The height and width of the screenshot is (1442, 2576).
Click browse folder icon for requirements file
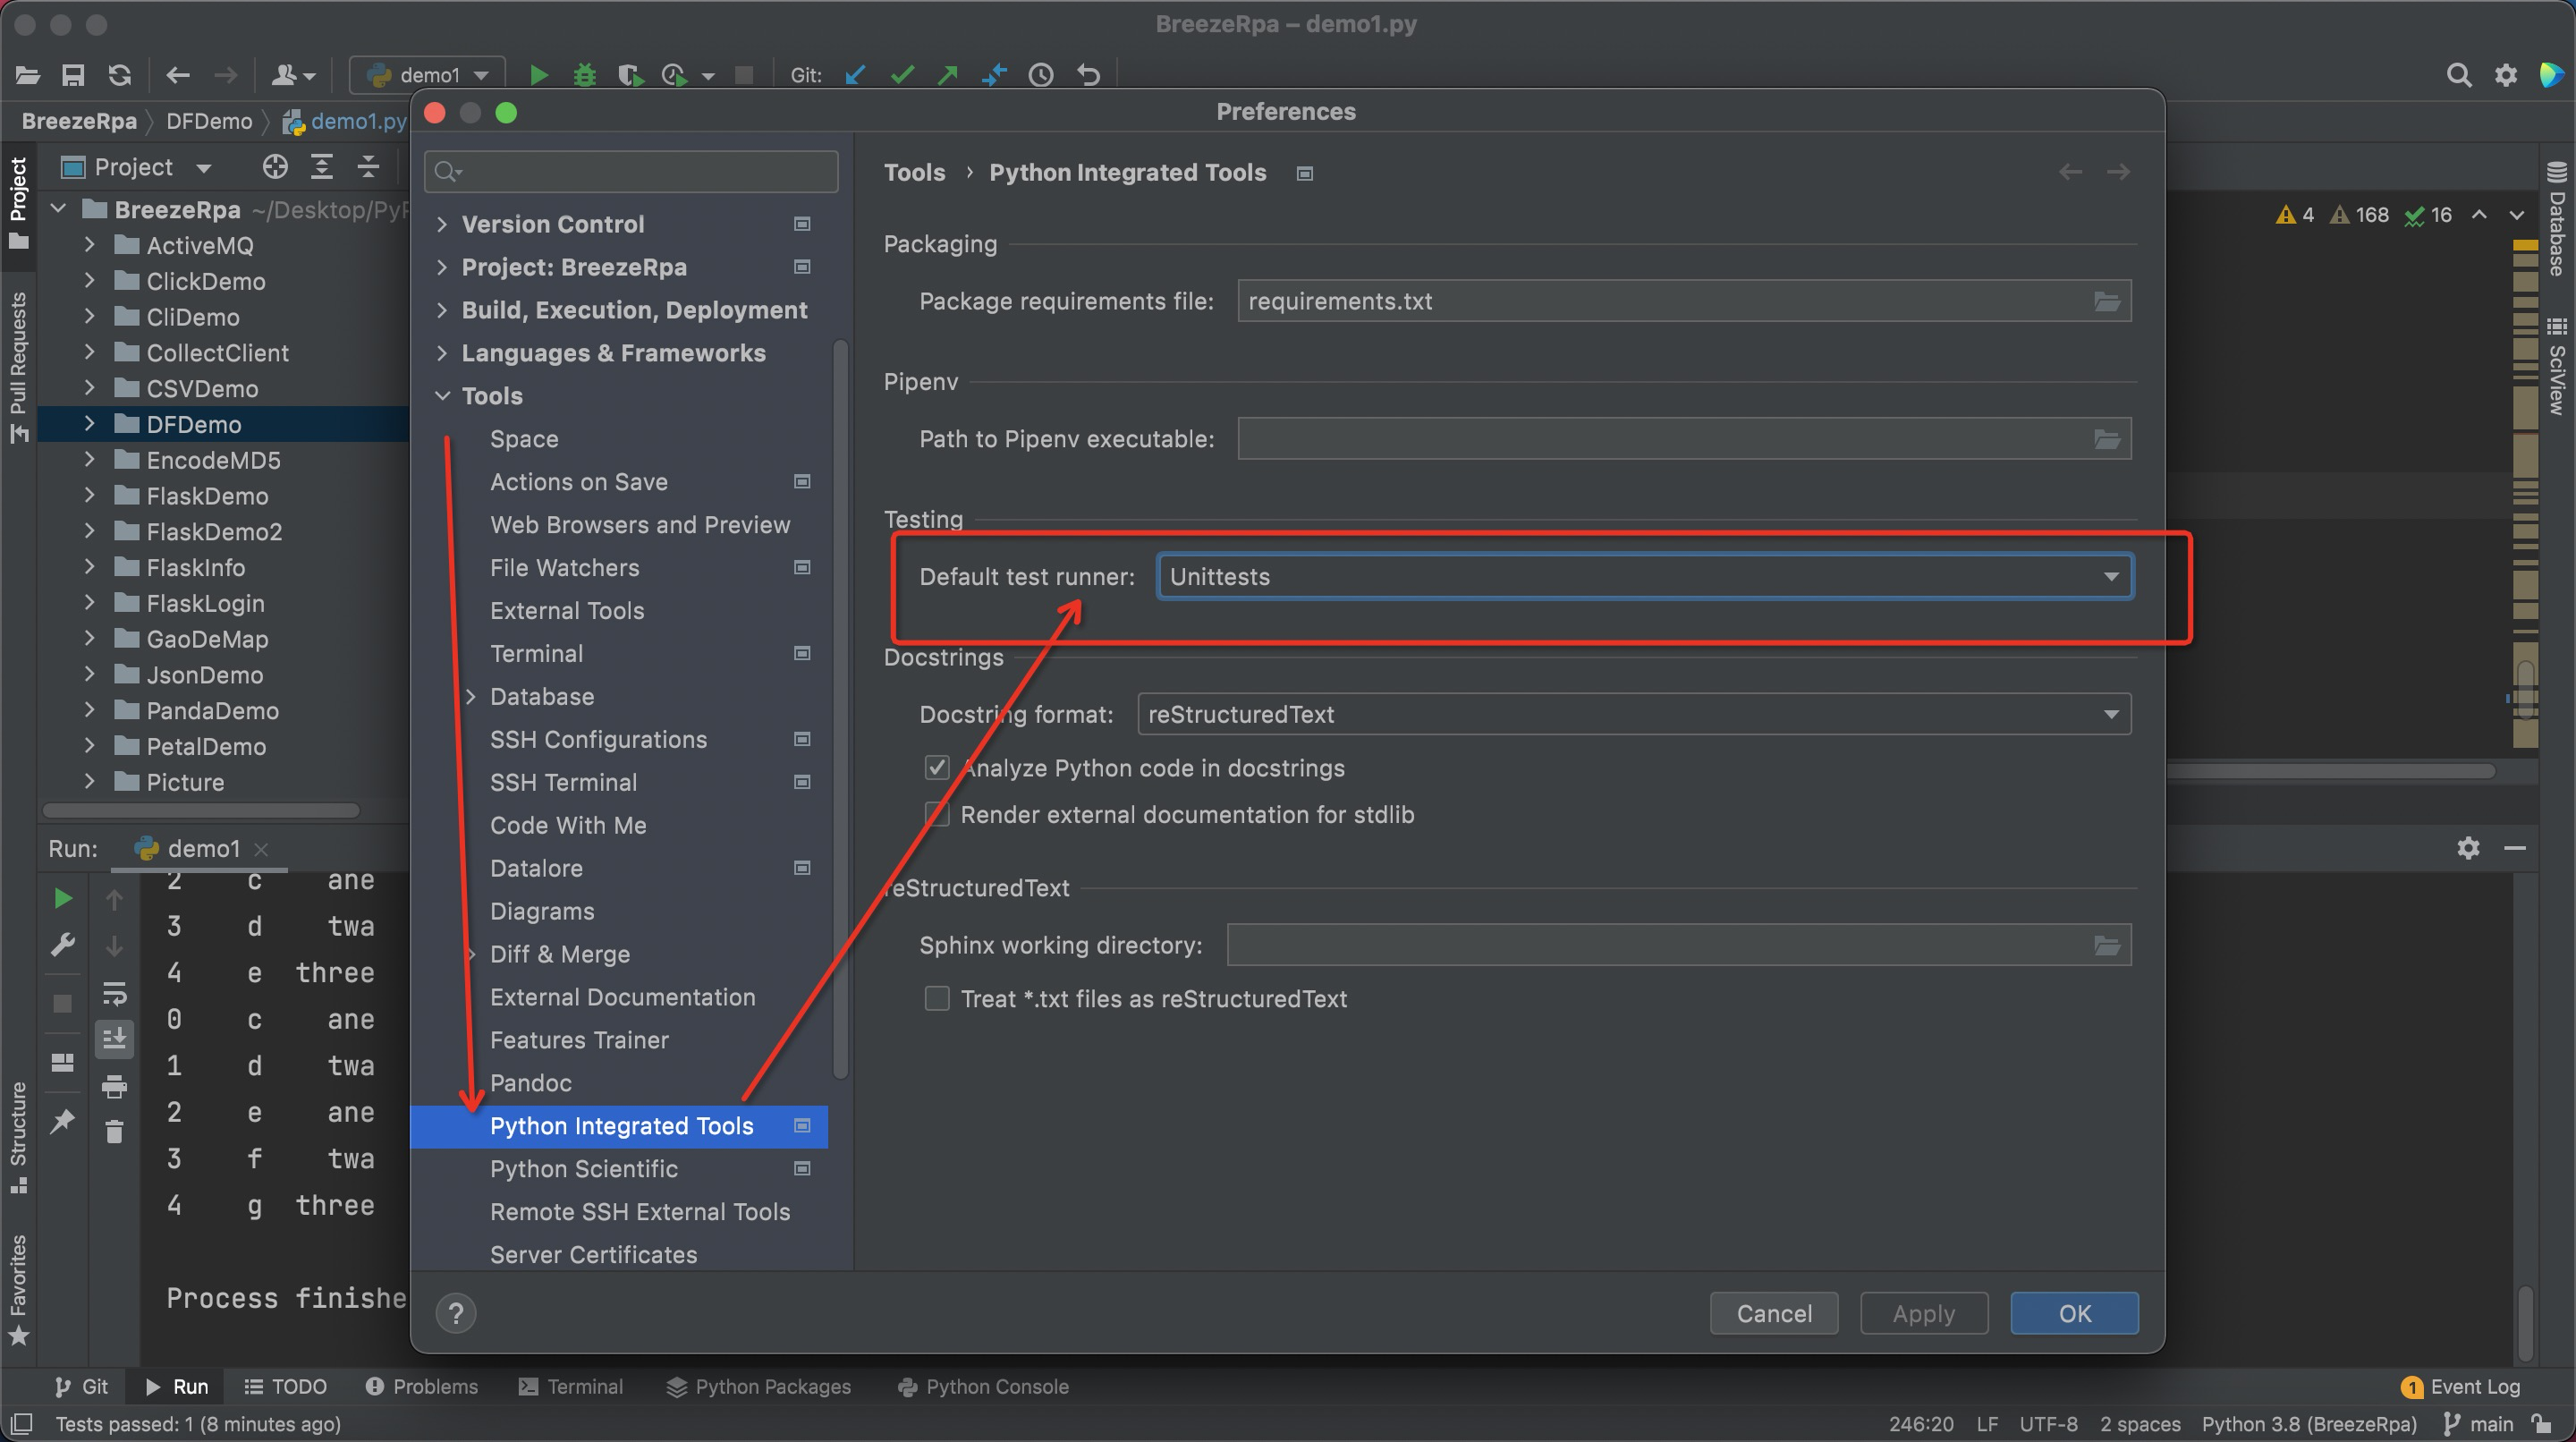pyautogui.click(x=2107, y=301)
